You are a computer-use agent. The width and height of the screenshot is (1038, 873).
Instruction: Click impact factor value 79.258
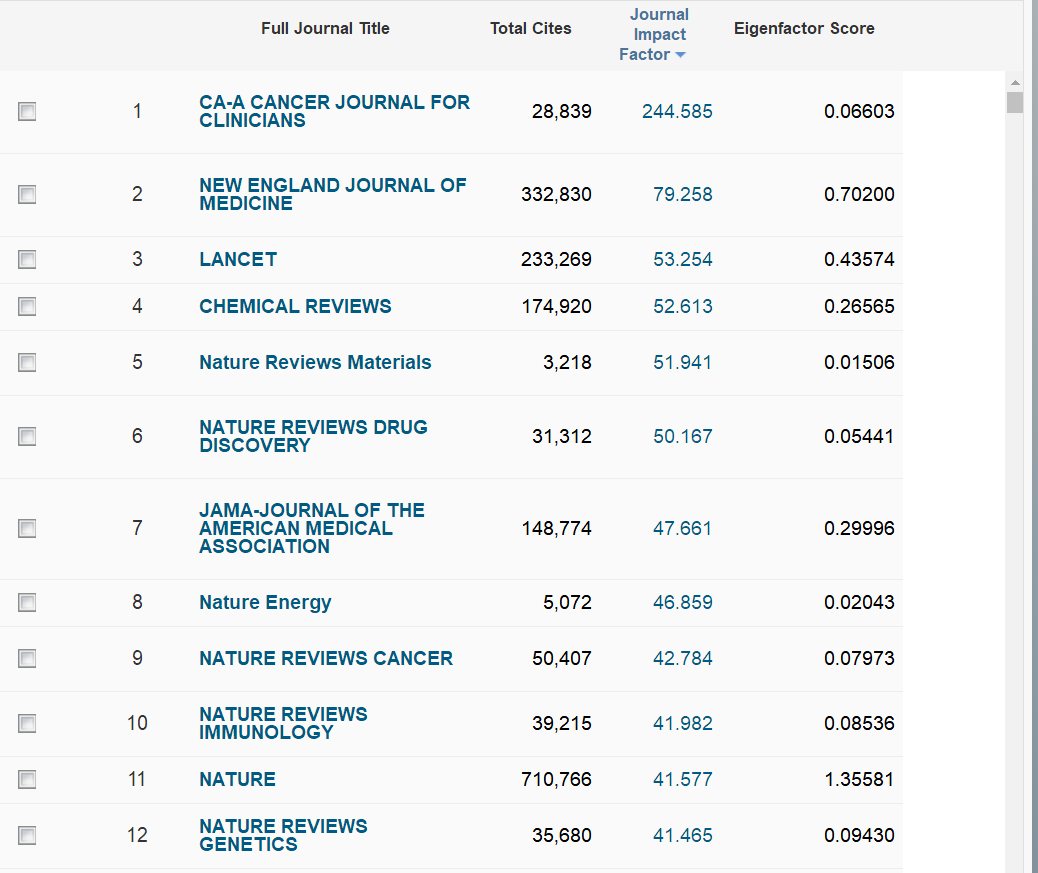(683, 195)
